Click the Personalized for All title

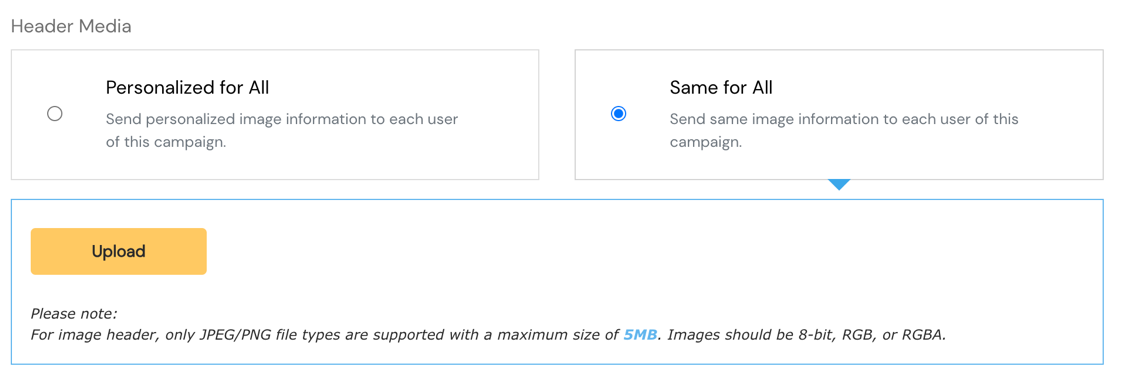pos(187,88)
